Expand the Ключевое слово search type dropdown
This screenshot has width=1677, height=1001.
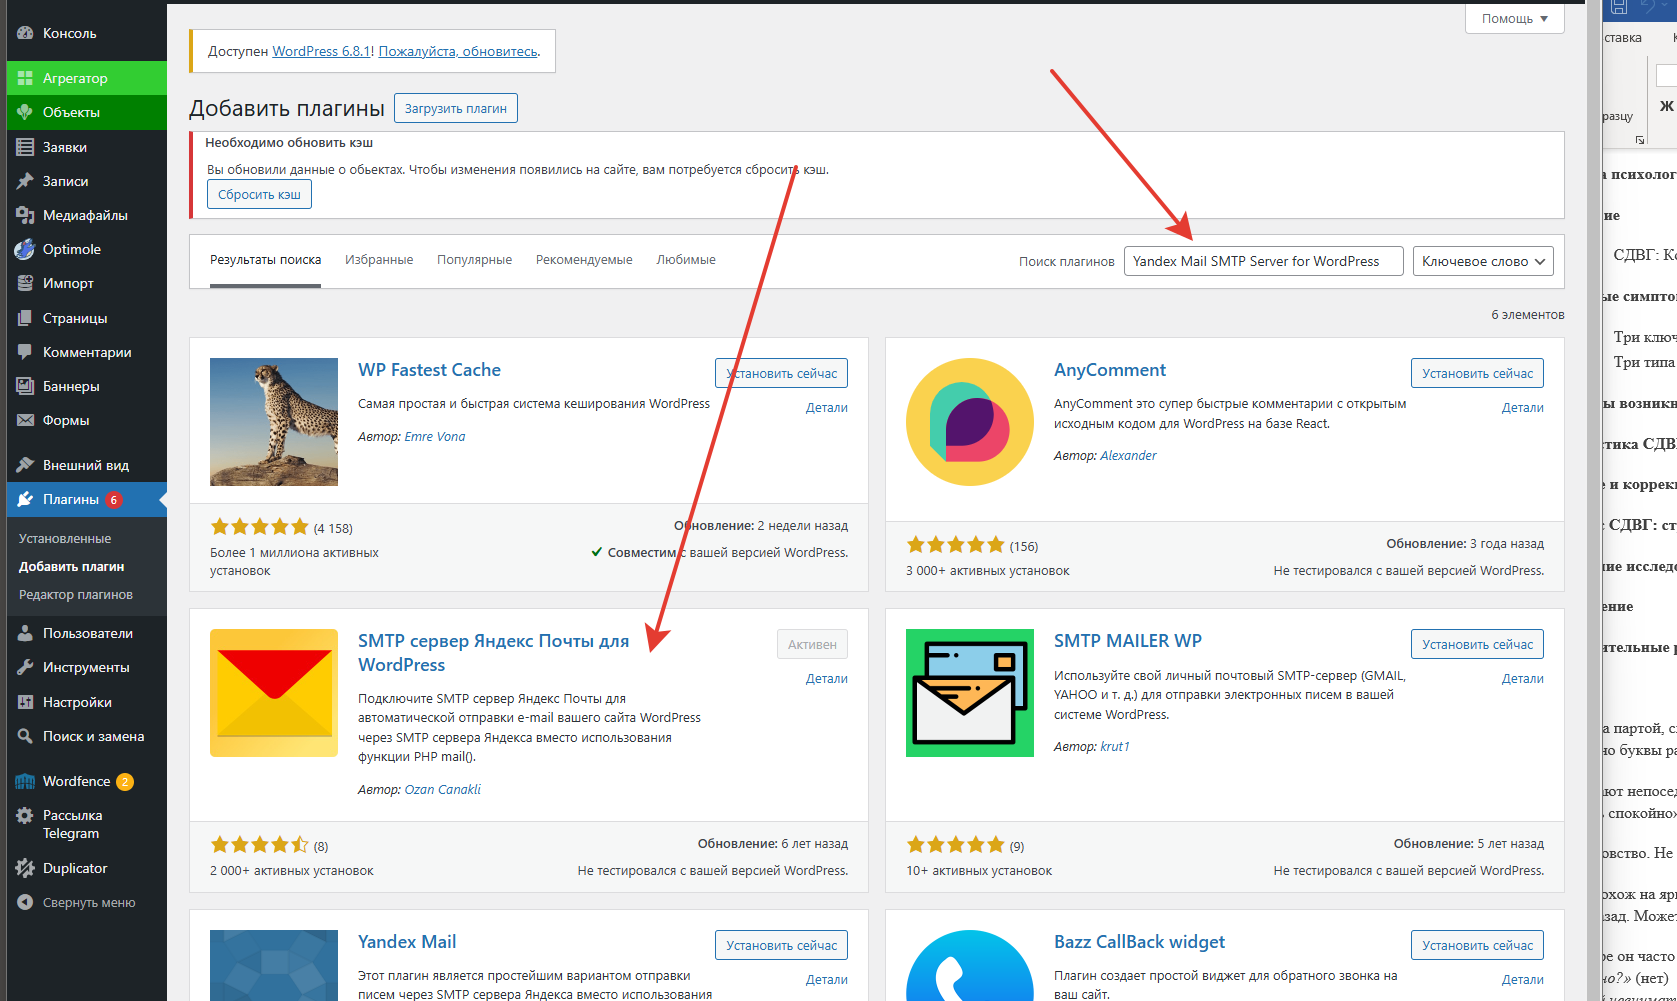point(1482,261)
